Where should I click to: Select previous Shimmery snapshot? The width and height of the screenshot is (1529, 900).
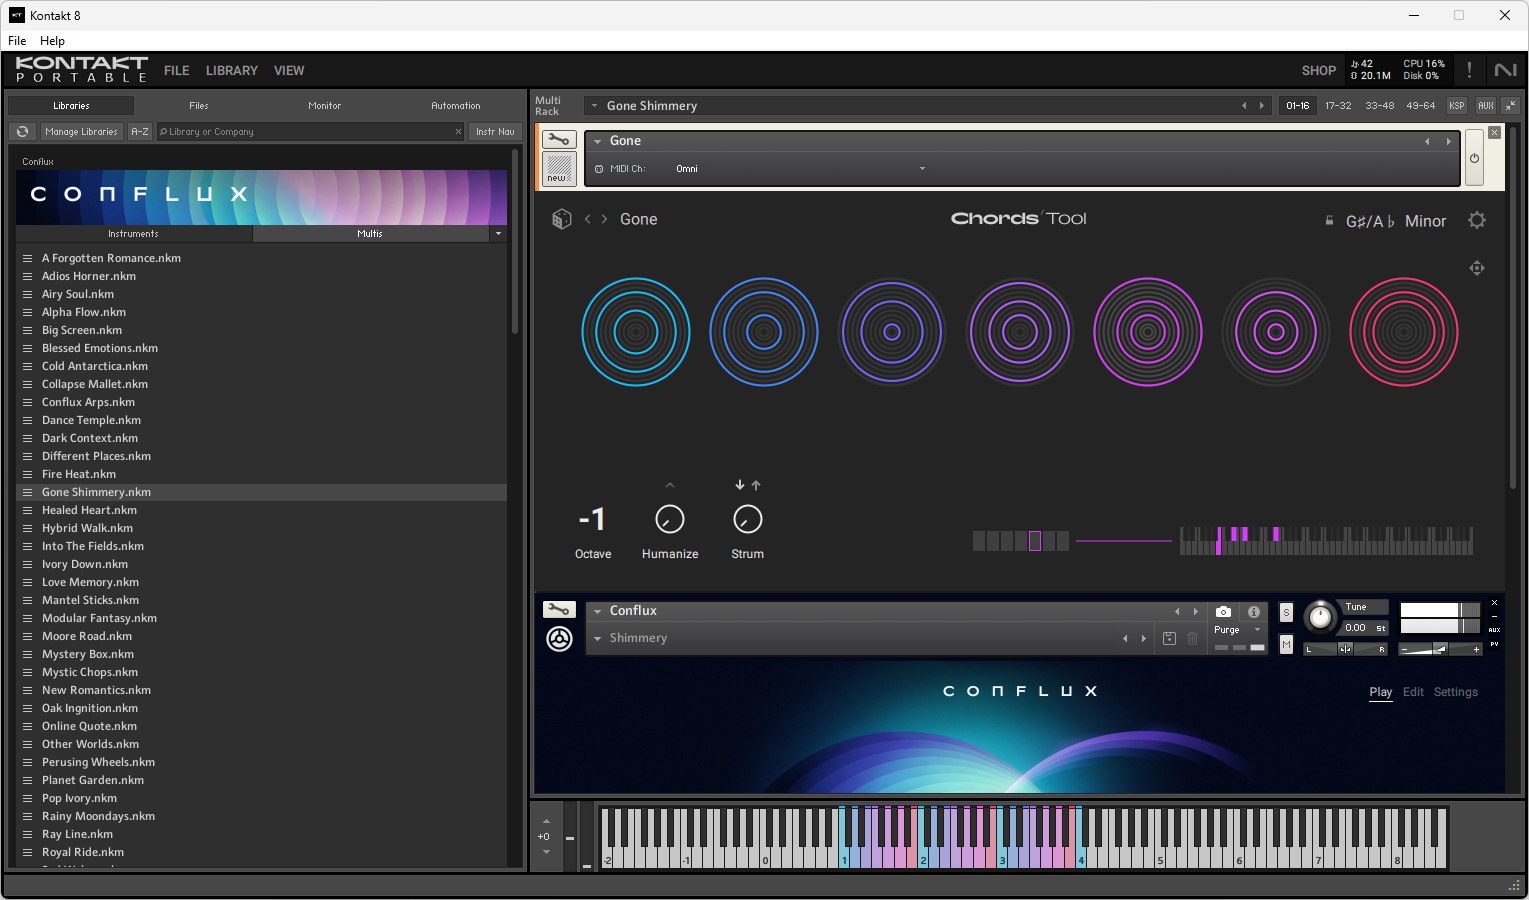coord(1125,638)
